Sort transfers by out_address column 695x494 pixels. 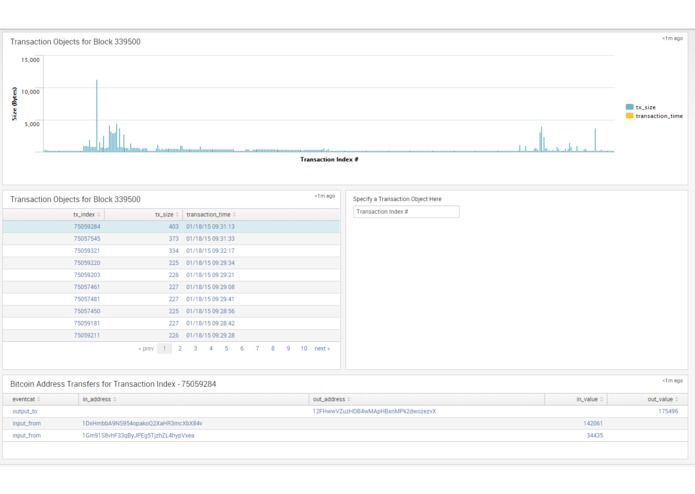coord(332,399)
